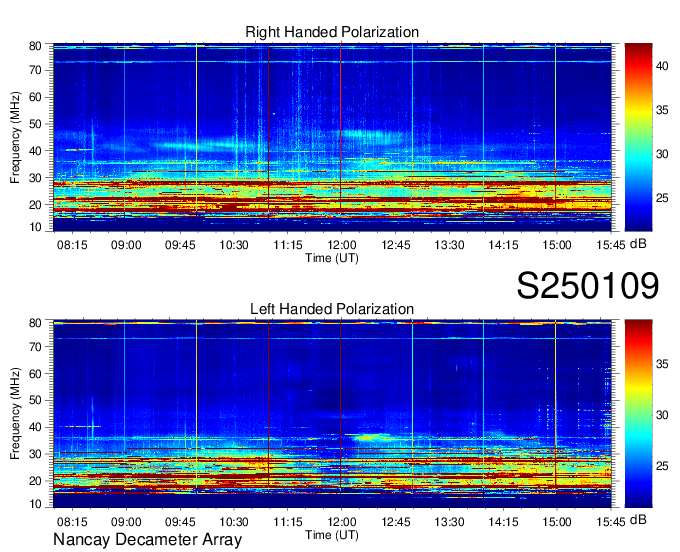Click 70 MHz tick on Right Handed plot
Screen dimensions: 680x552
[x=36, y=70]
